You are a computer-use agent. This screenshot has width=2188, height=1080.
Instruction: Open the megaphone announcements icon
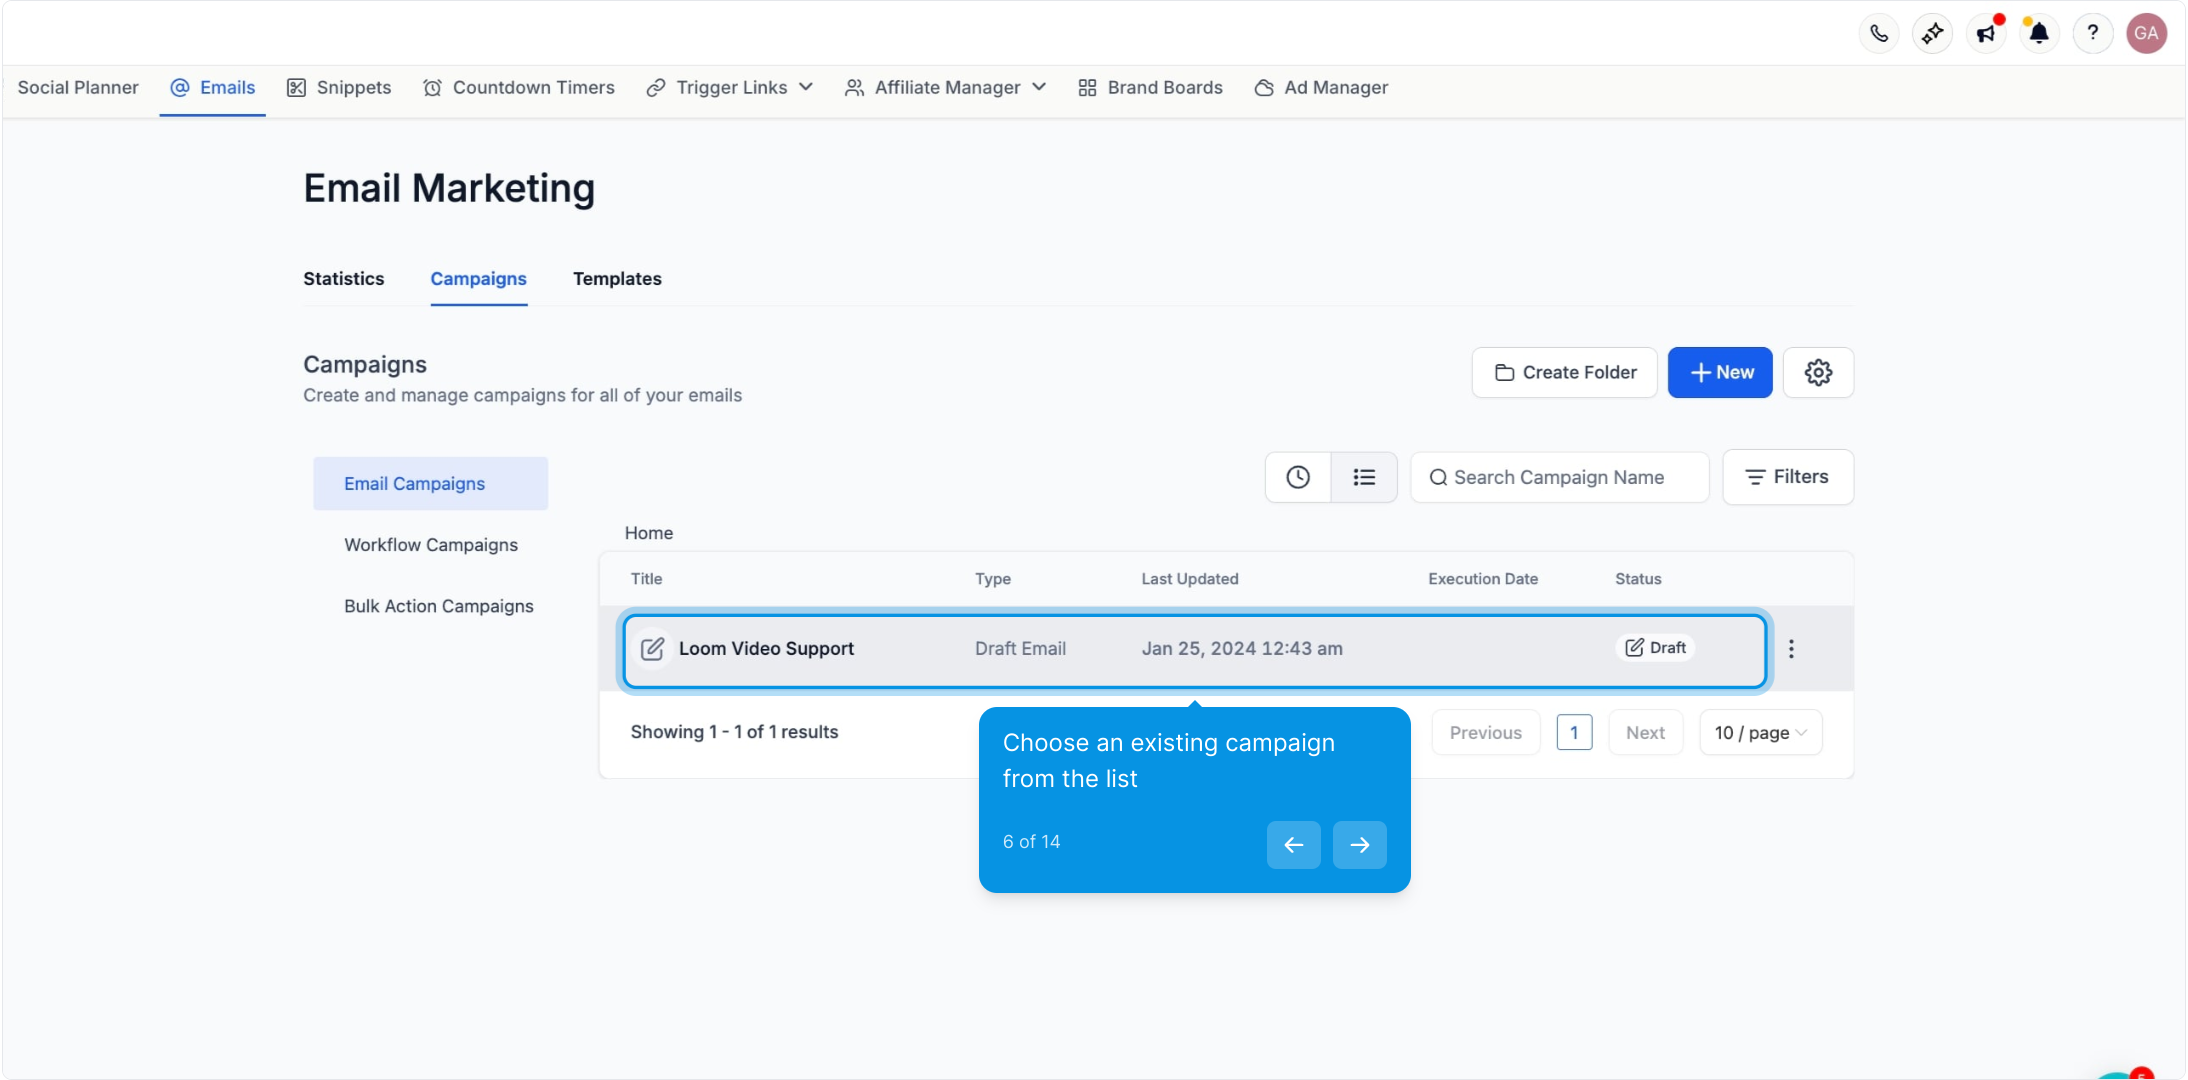click(1986, 34)
